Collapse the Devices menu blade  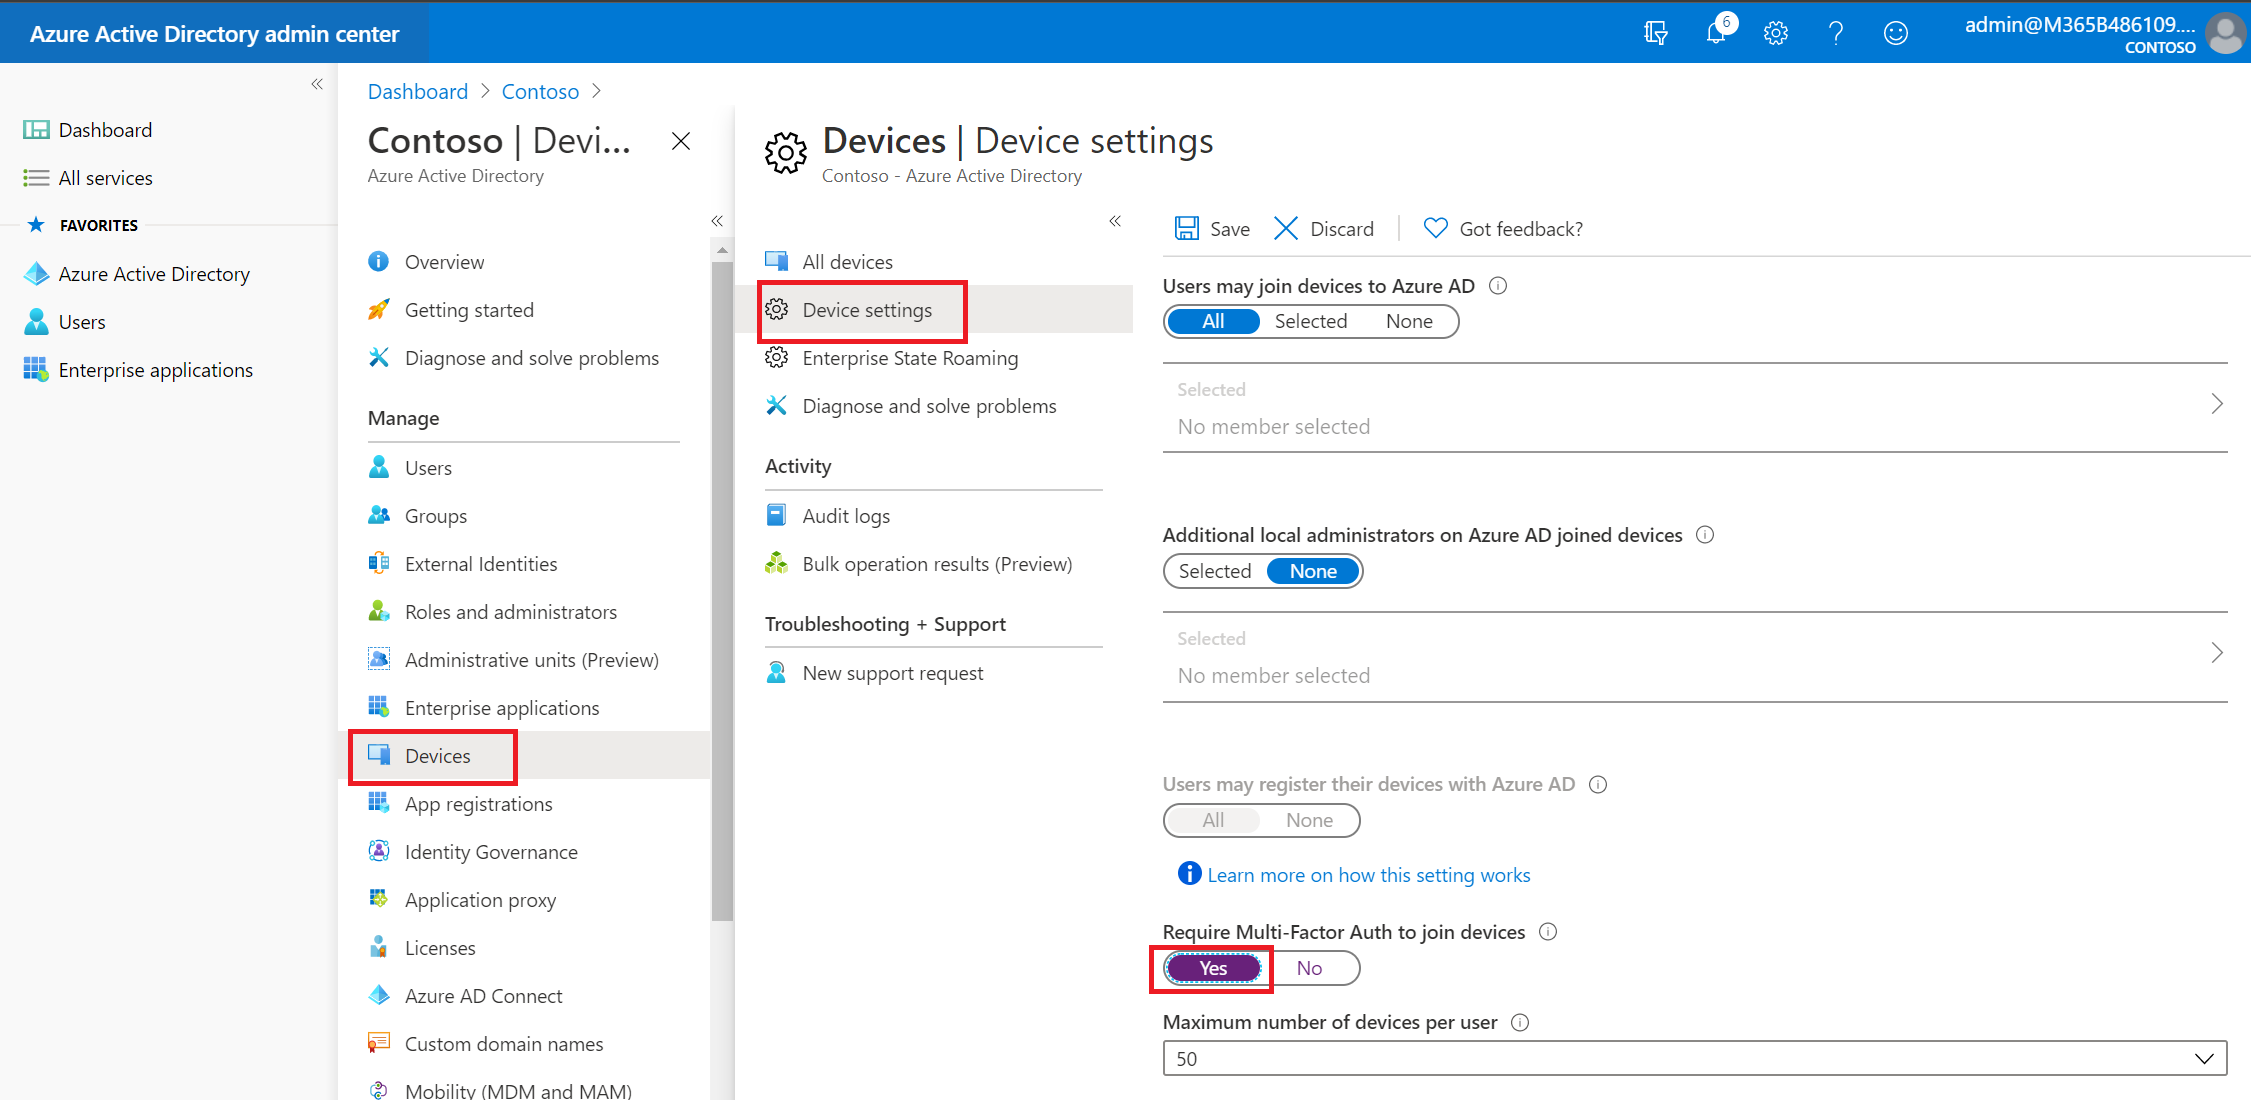1115,221
